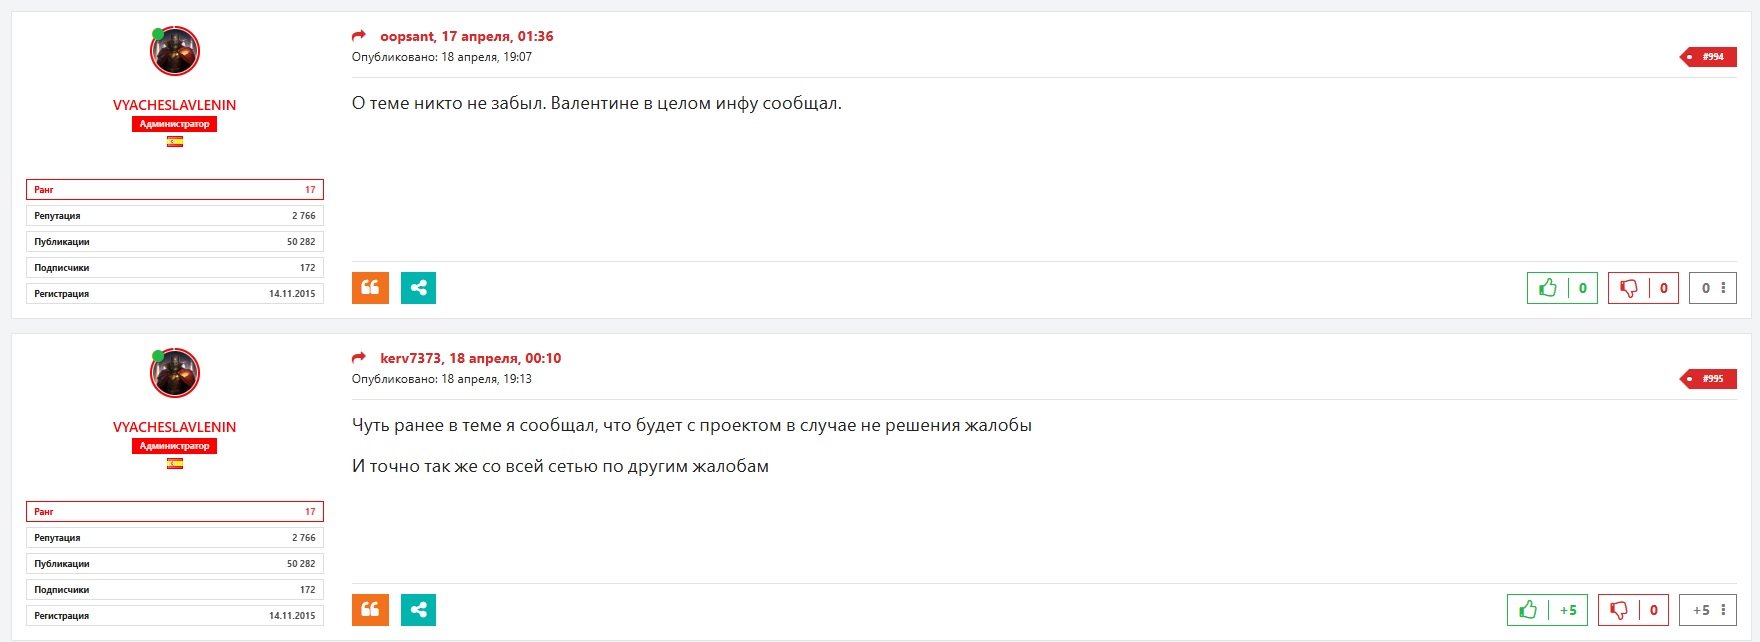Viewport: 1760px width, 642px height.
Task: Like post #995 showing +5
Action: pos(1528,610)
